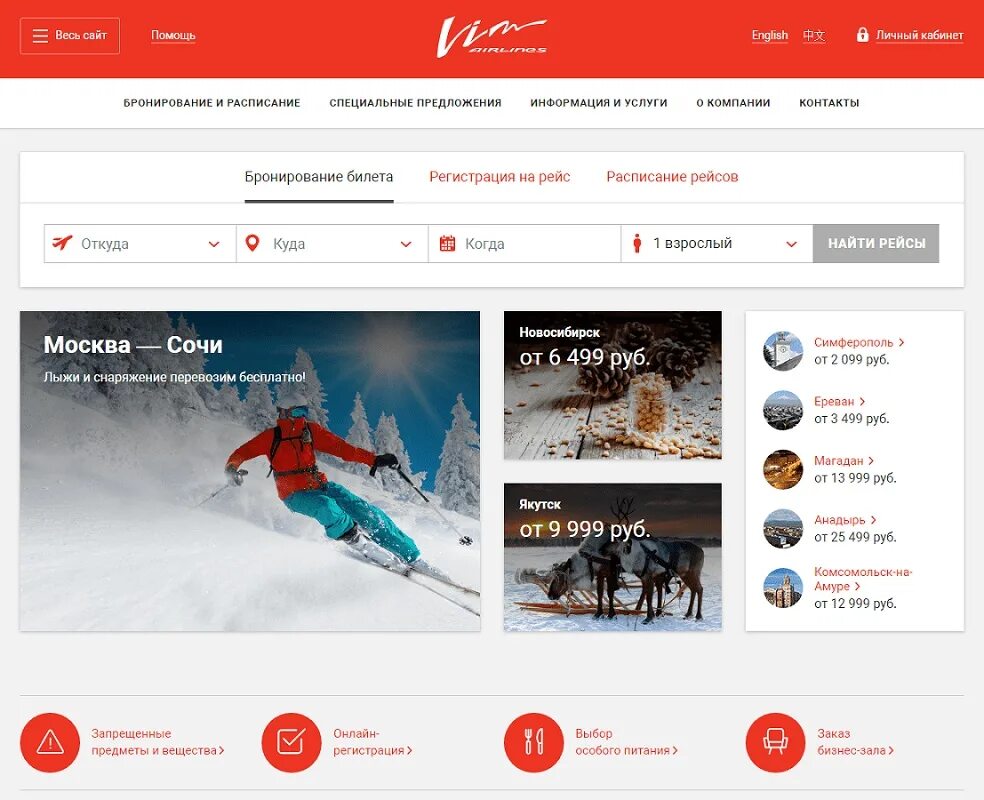
Task: Switch site language to English
Action: click(769, 35)
